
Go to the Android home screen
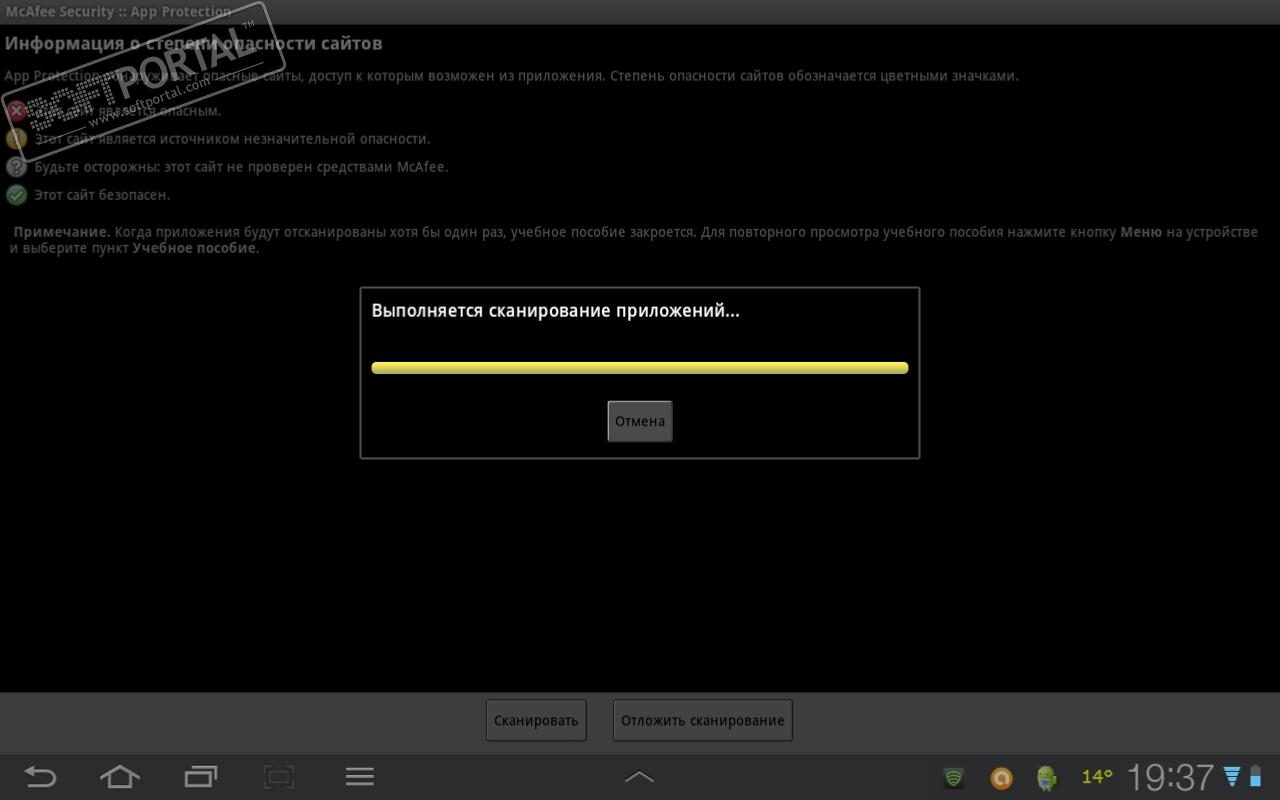point(119,777)
